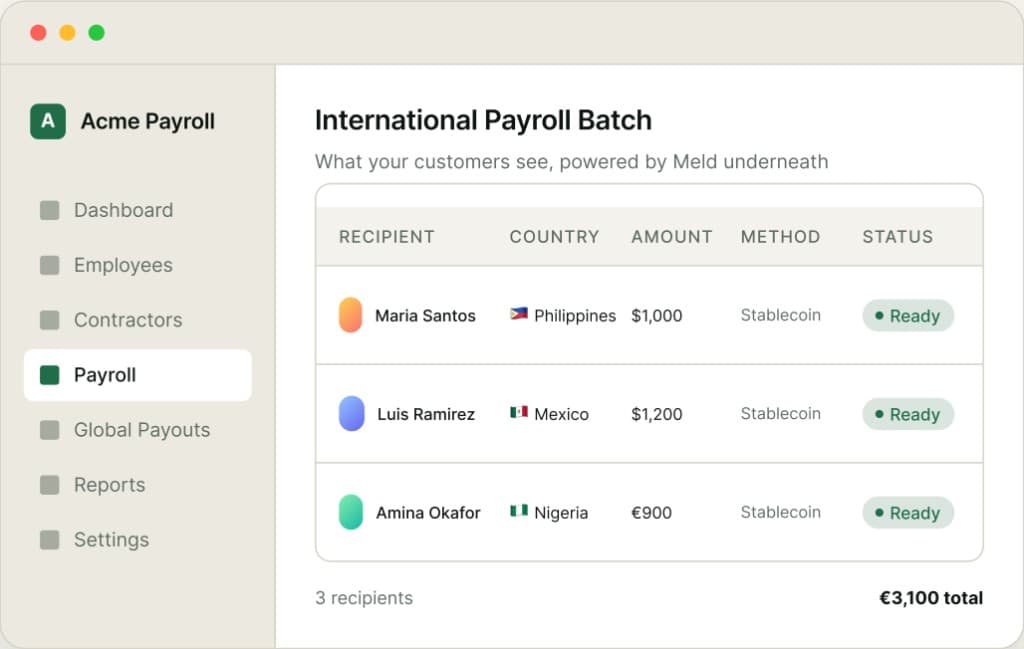Screen dimensions: 1024x649
Task: Click the 3 recipients label
Action: [x=364, y=598]
